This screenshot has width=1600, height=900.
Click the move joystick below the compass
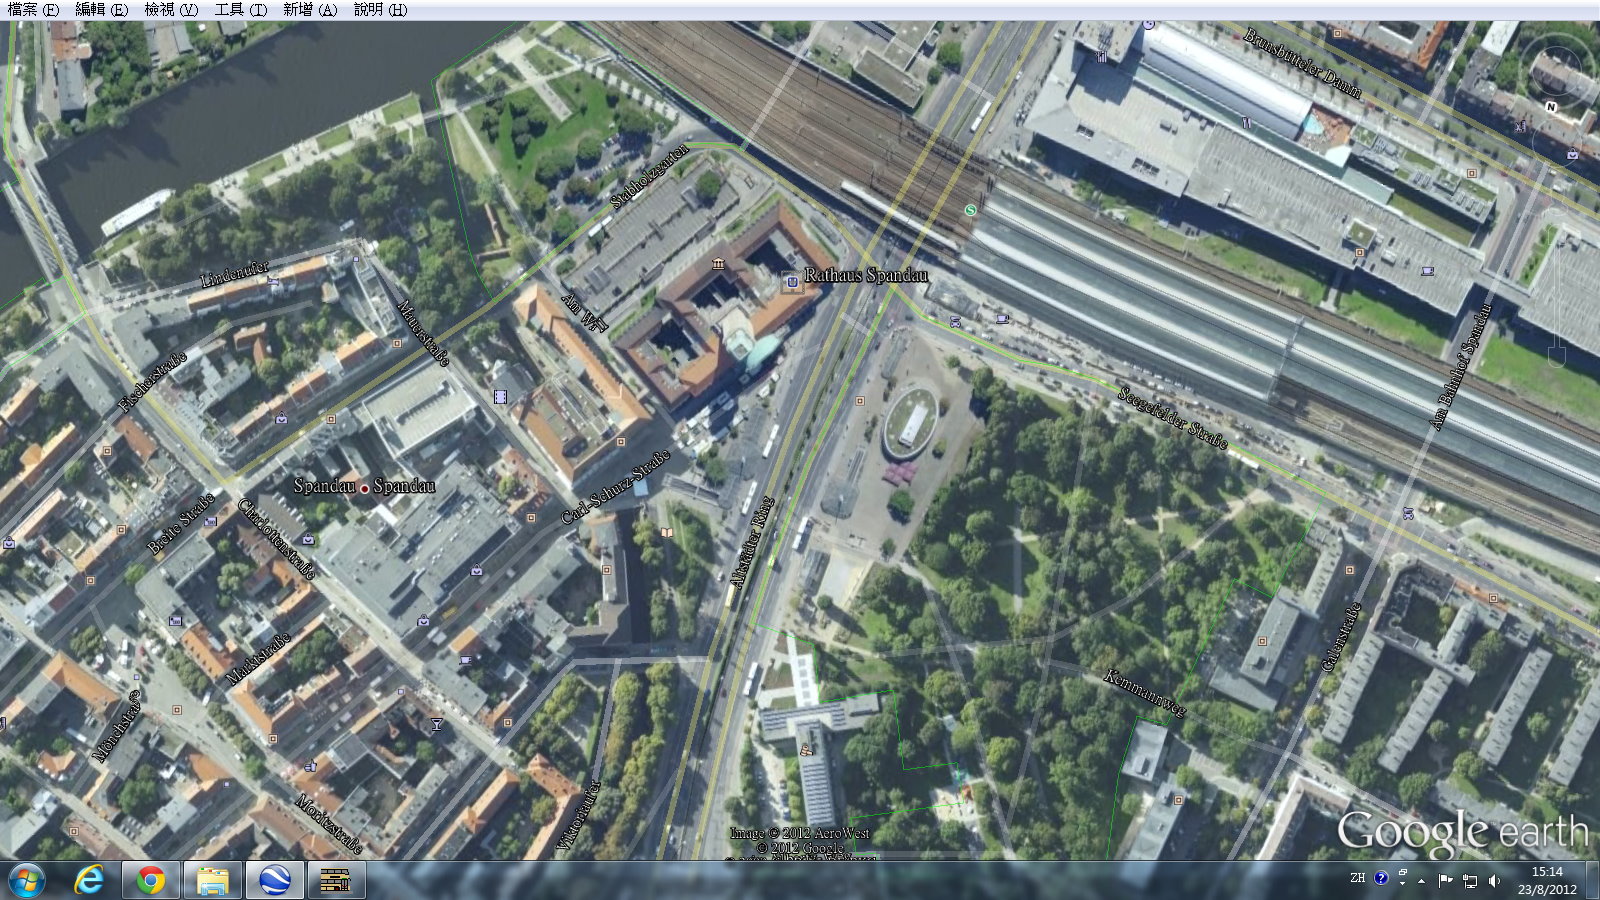tap(1557, 142)
